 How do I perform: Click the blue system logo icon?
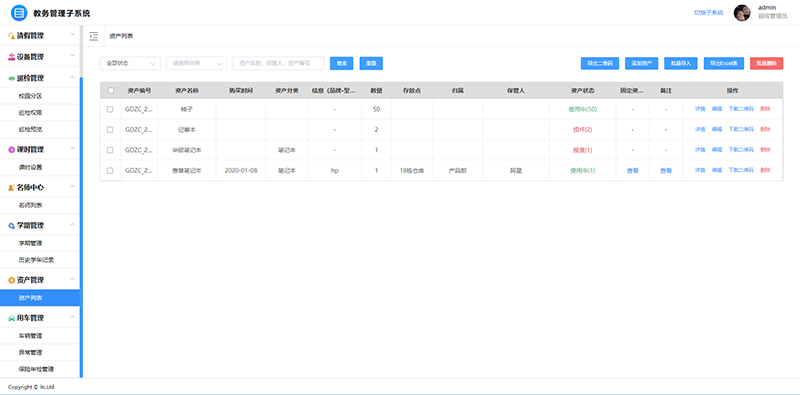click(19, 13)
